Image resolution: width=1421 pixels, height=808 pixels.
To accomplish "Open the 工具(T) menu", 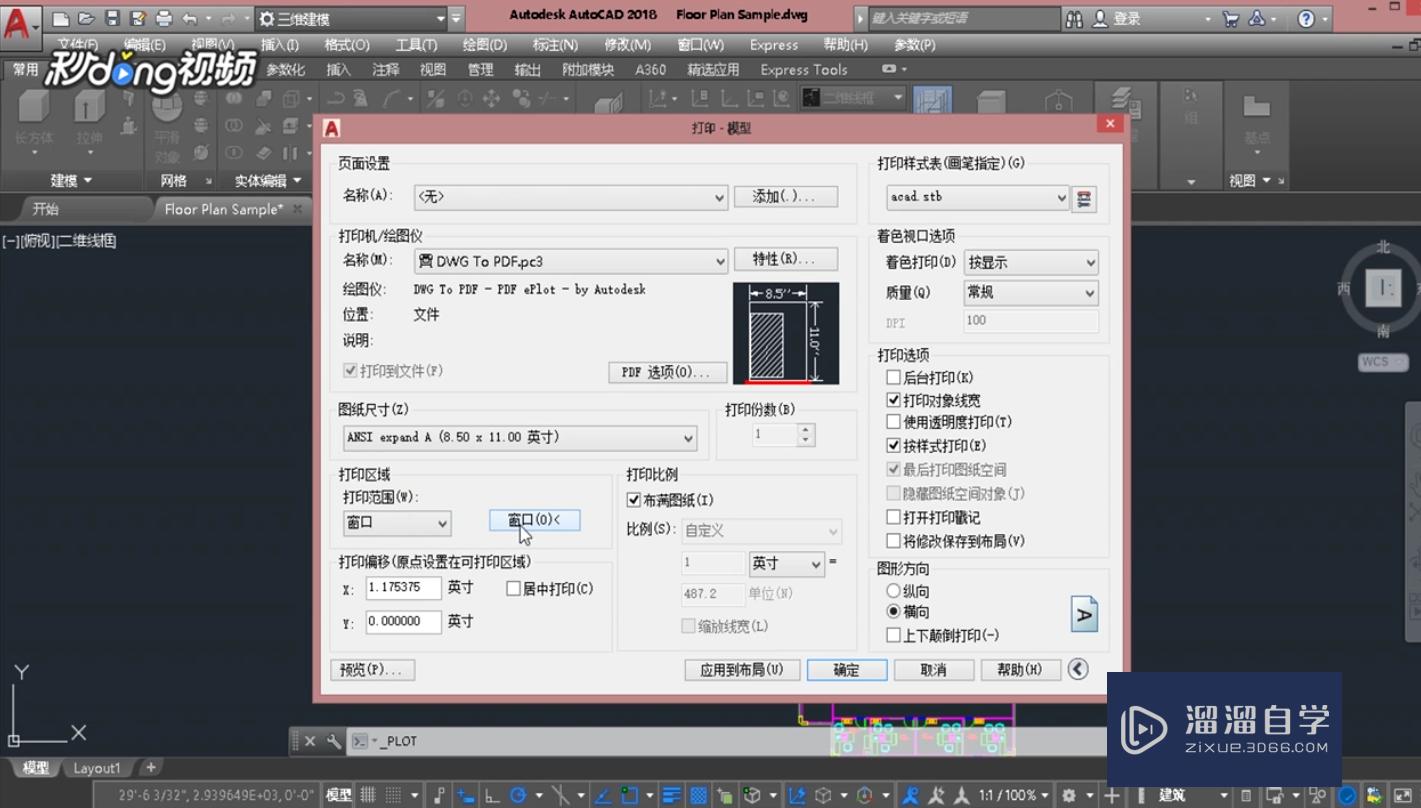I will point(416,45).
